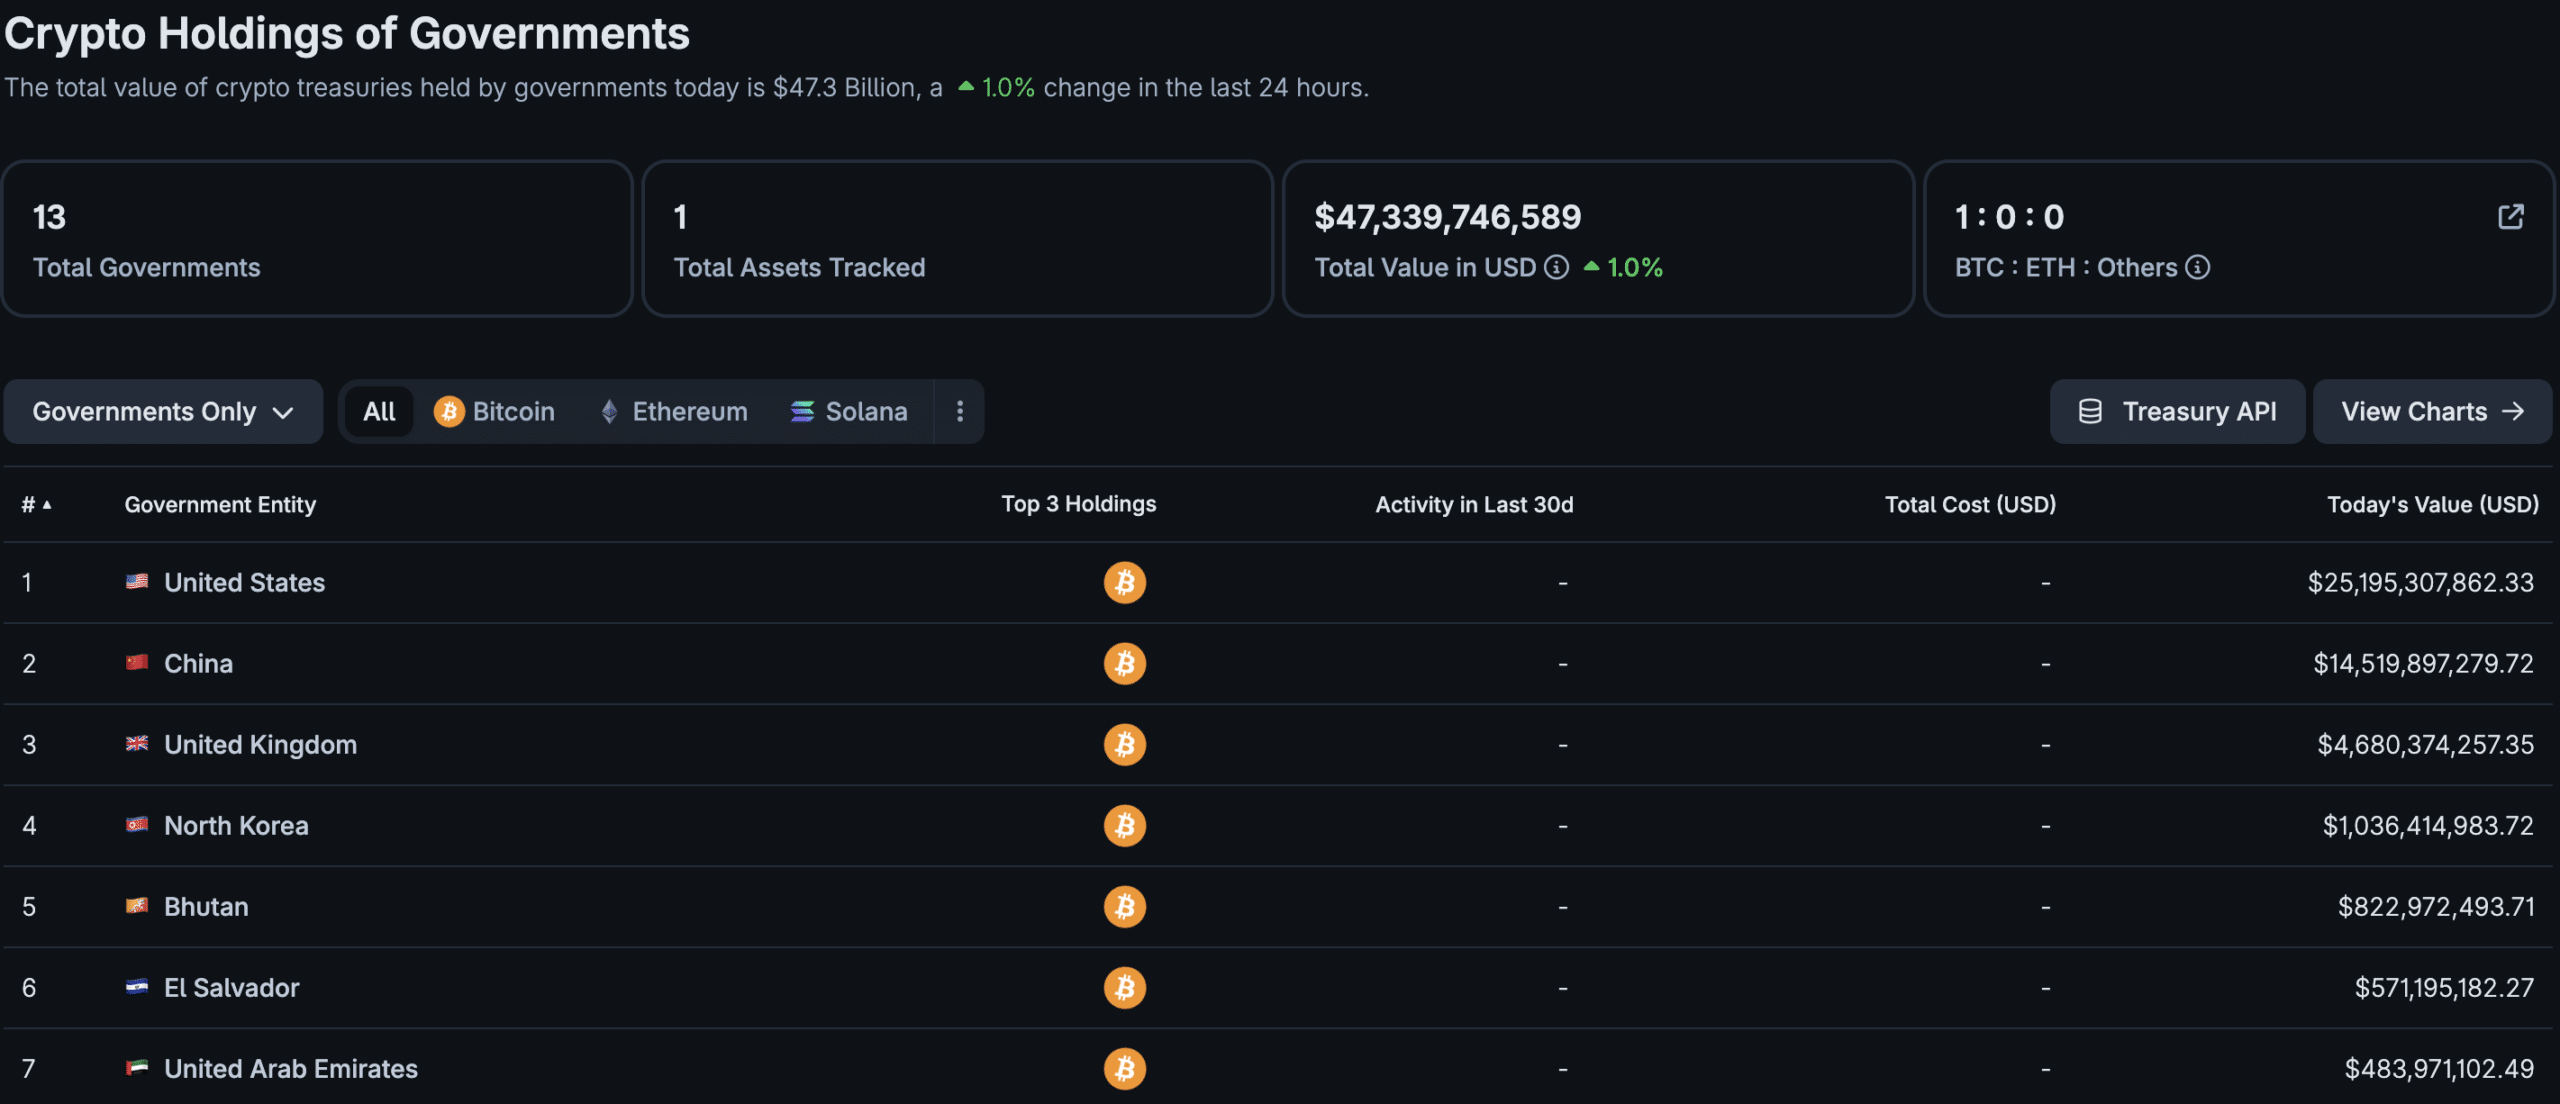Sort table by rank number column

[37, 504]
